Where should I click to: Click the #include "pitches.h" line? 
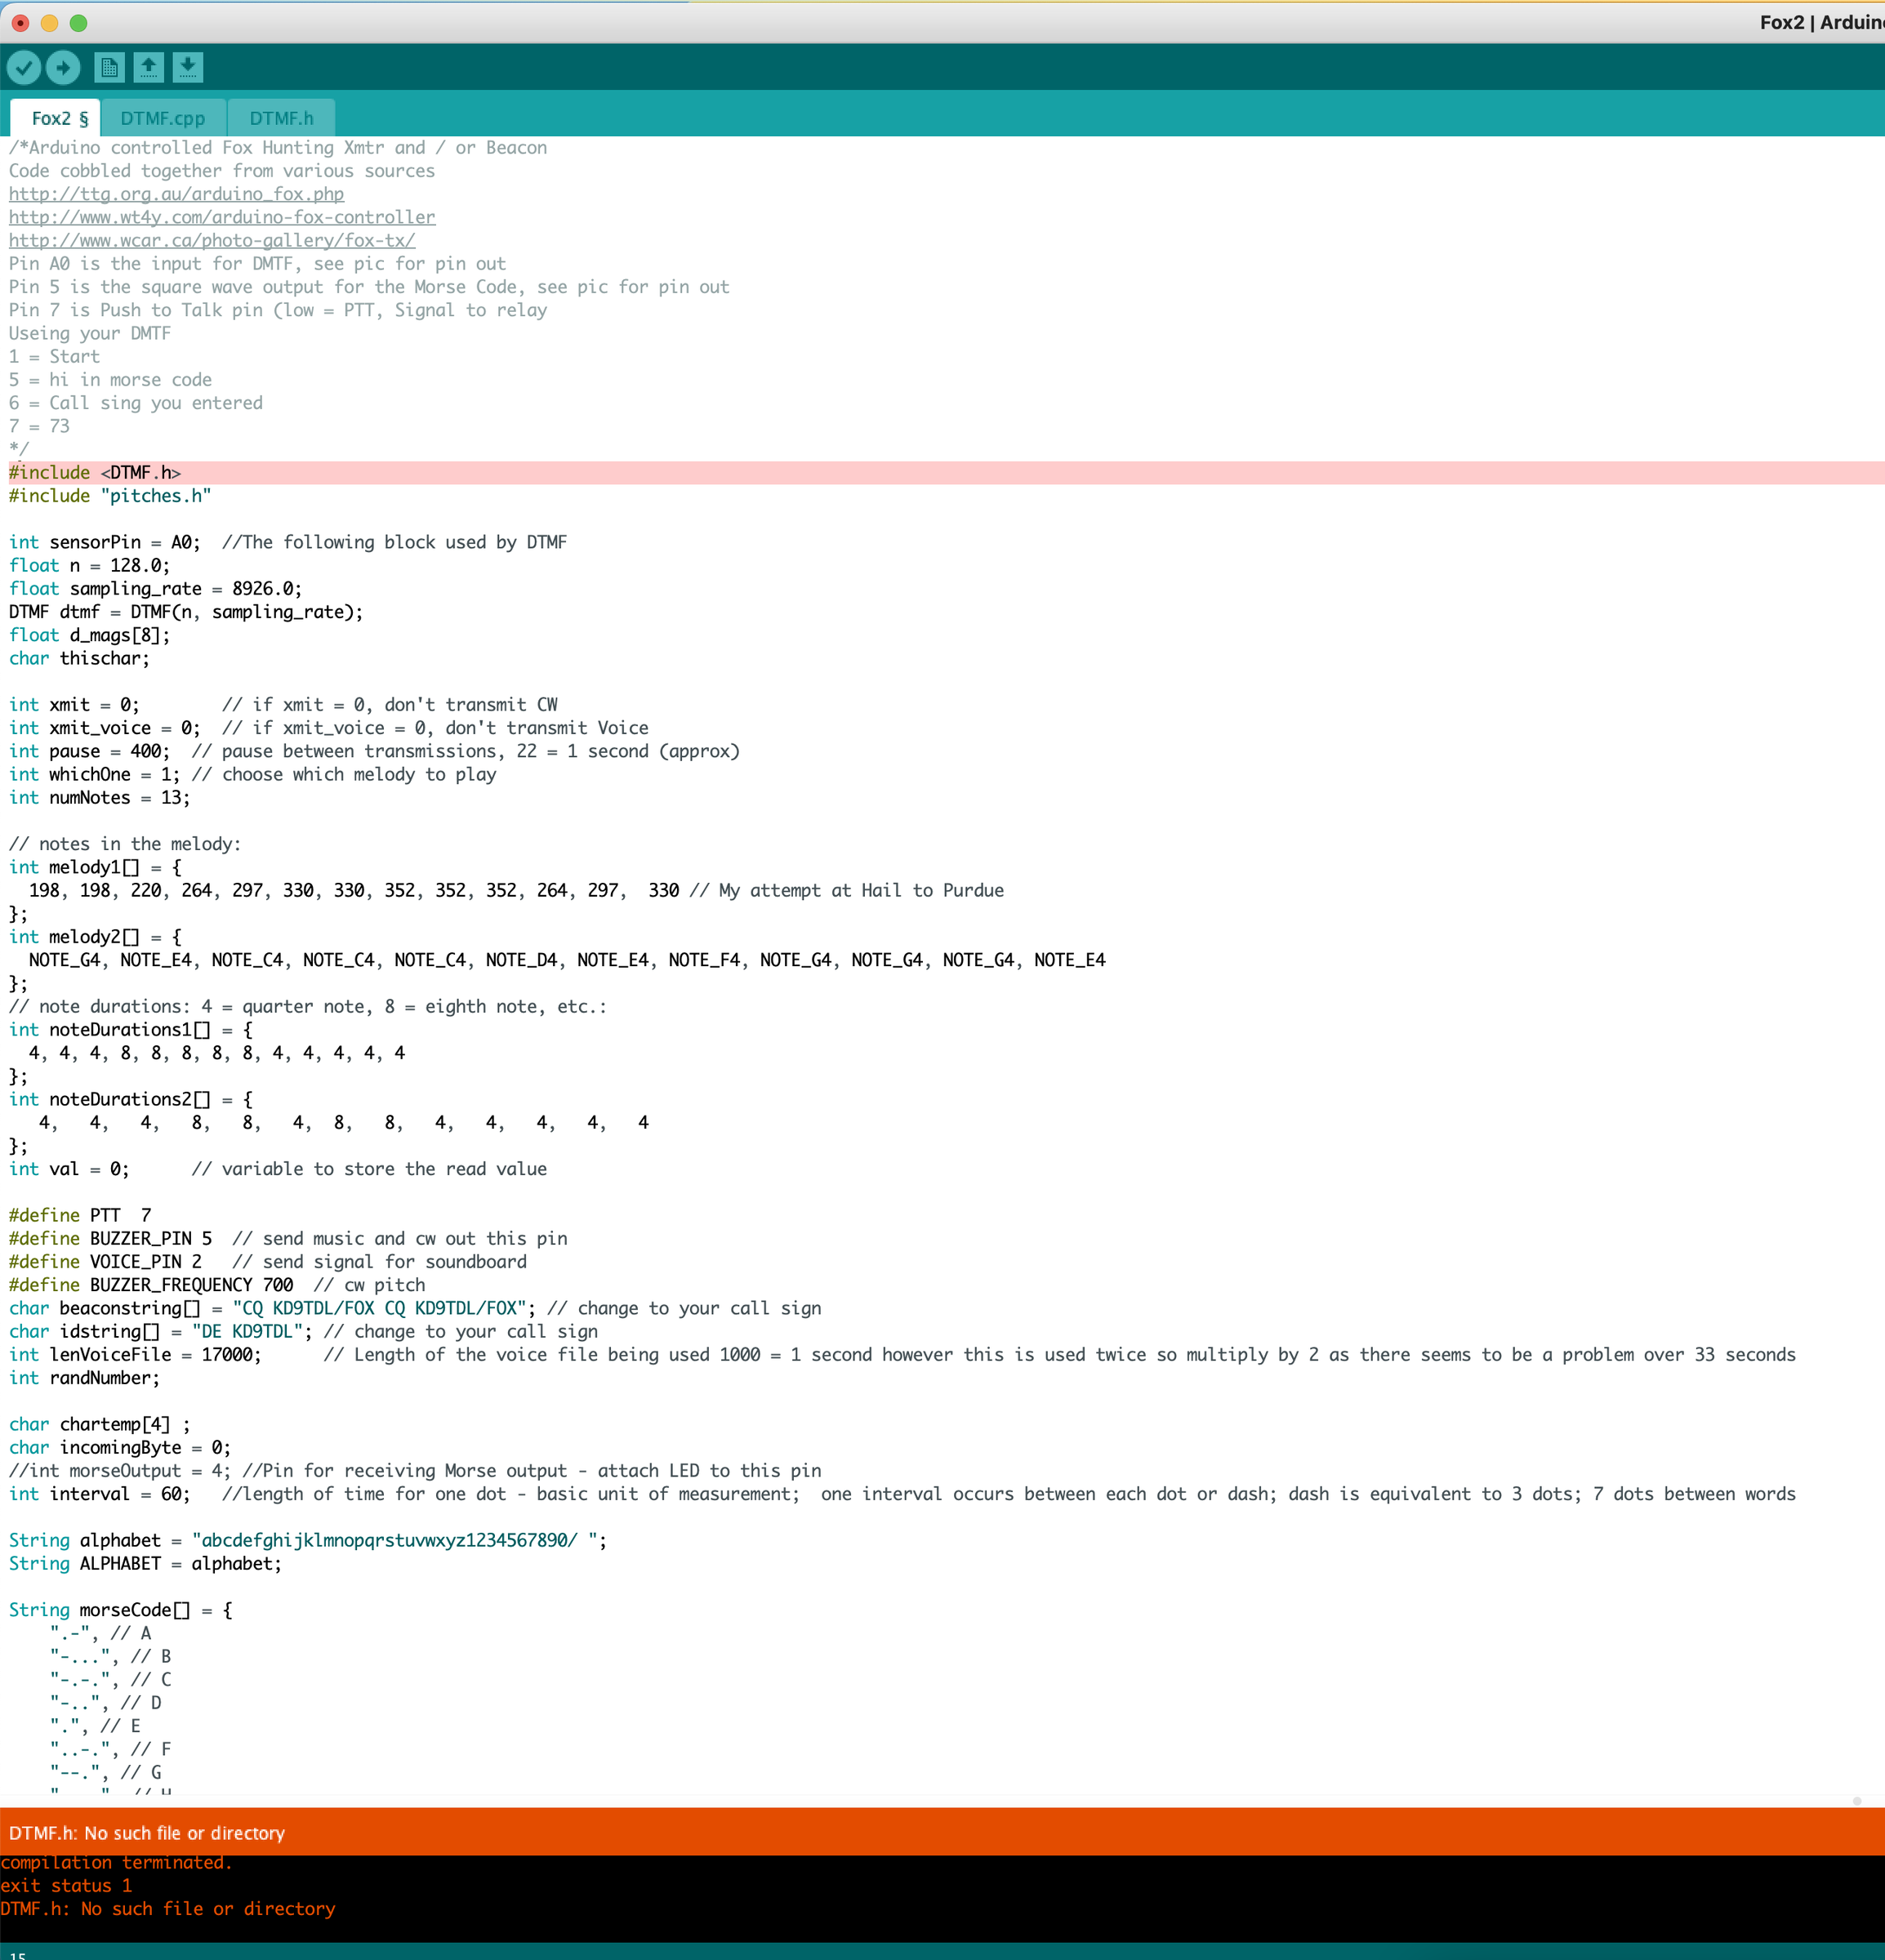click(x=110, y=496)
